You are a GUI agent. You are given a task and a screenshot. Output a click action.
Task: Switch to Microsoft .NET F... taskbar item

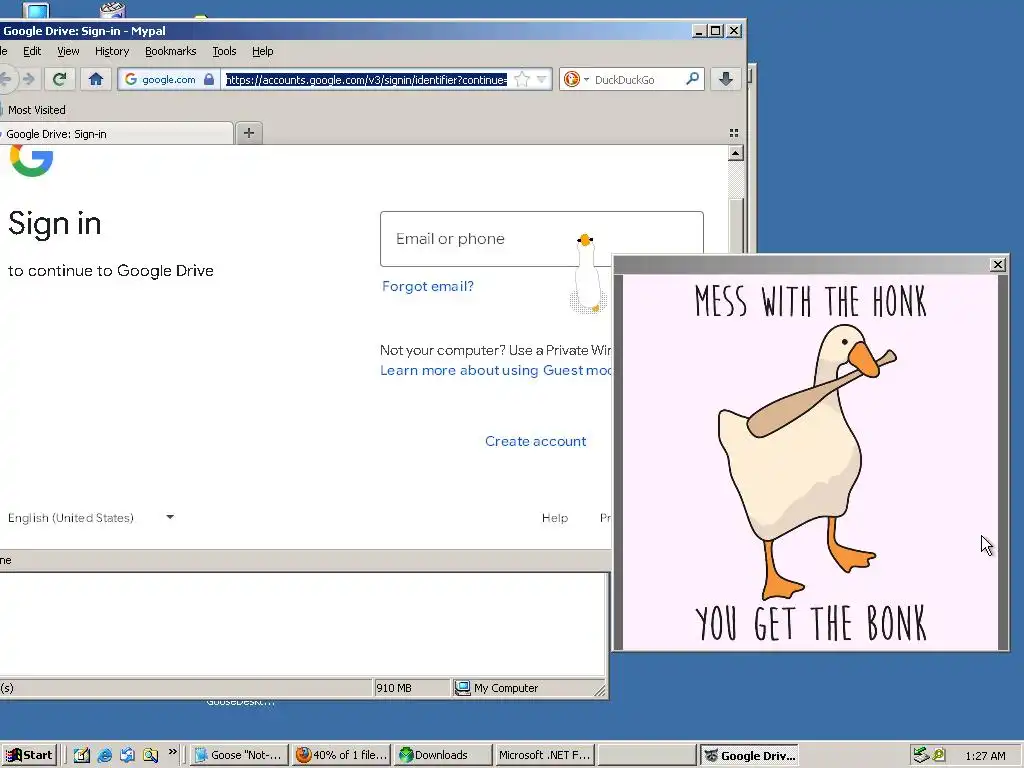coord(545,755)
